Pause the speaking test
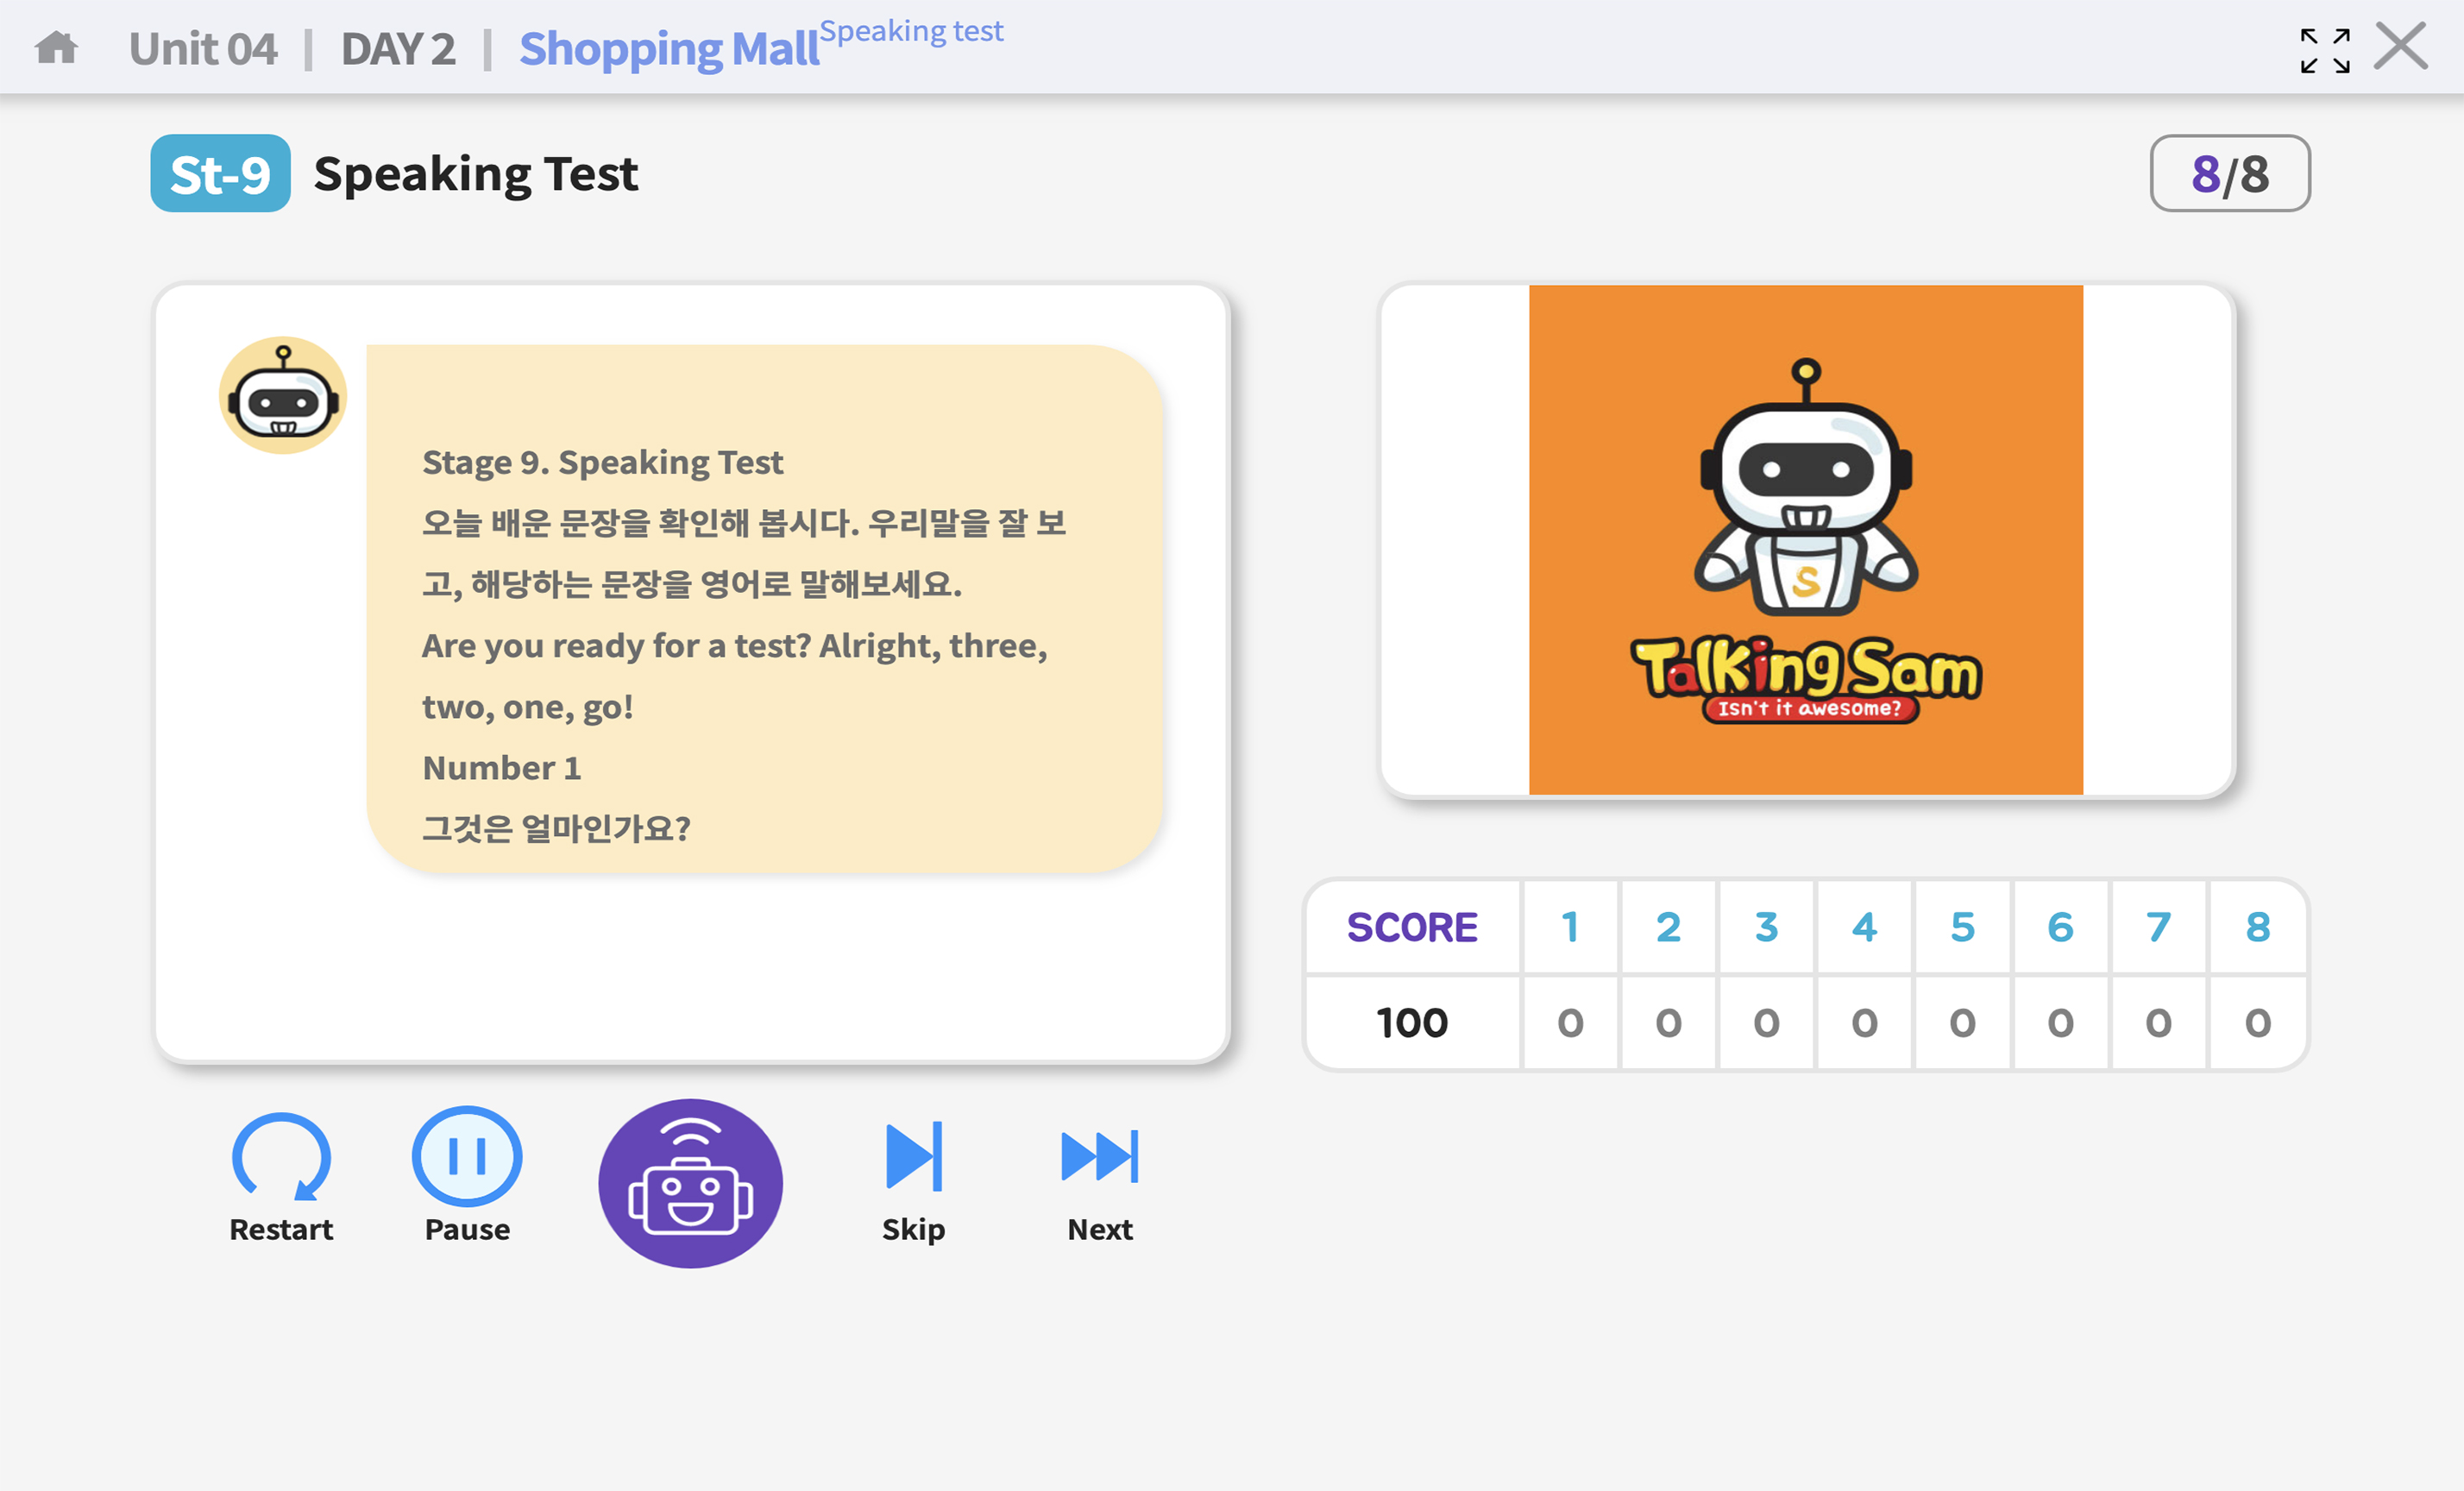This screenshot has width=2464, height=1491. point(467,1157)
